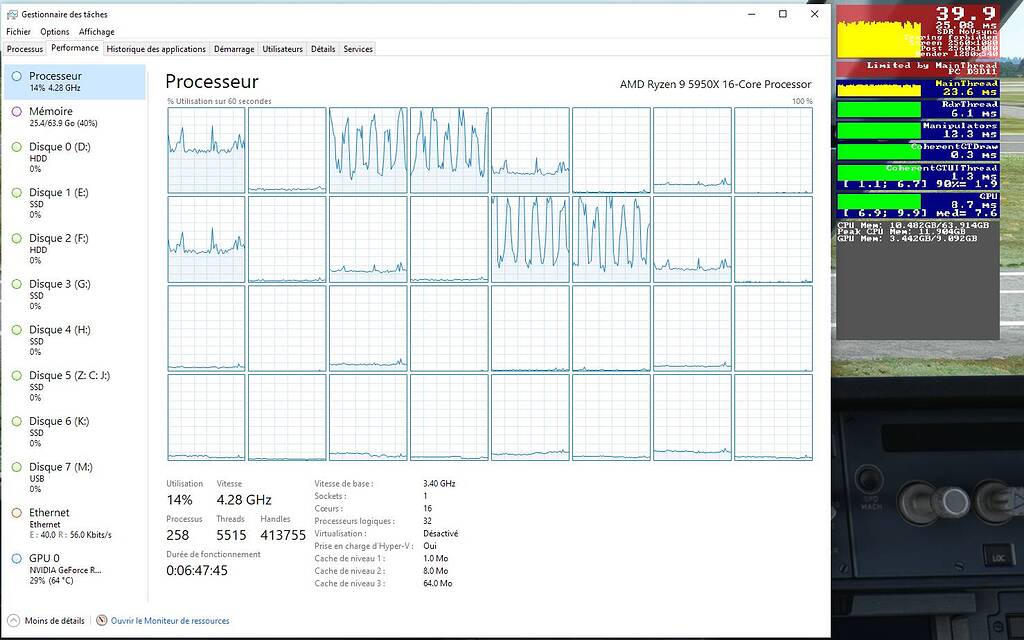Switch to the Processus tab
1024x640 pixels.
coord(24,48)
